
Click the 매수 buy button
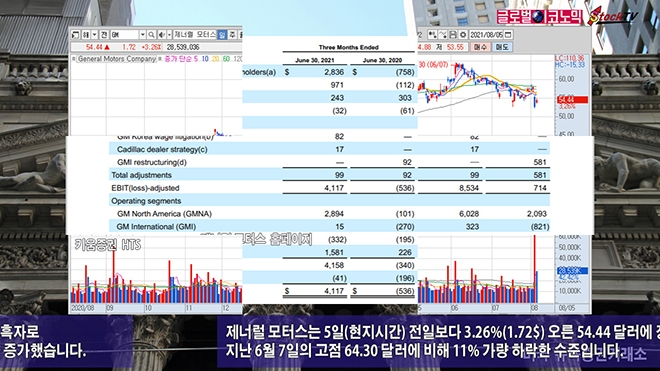[480, 47]
